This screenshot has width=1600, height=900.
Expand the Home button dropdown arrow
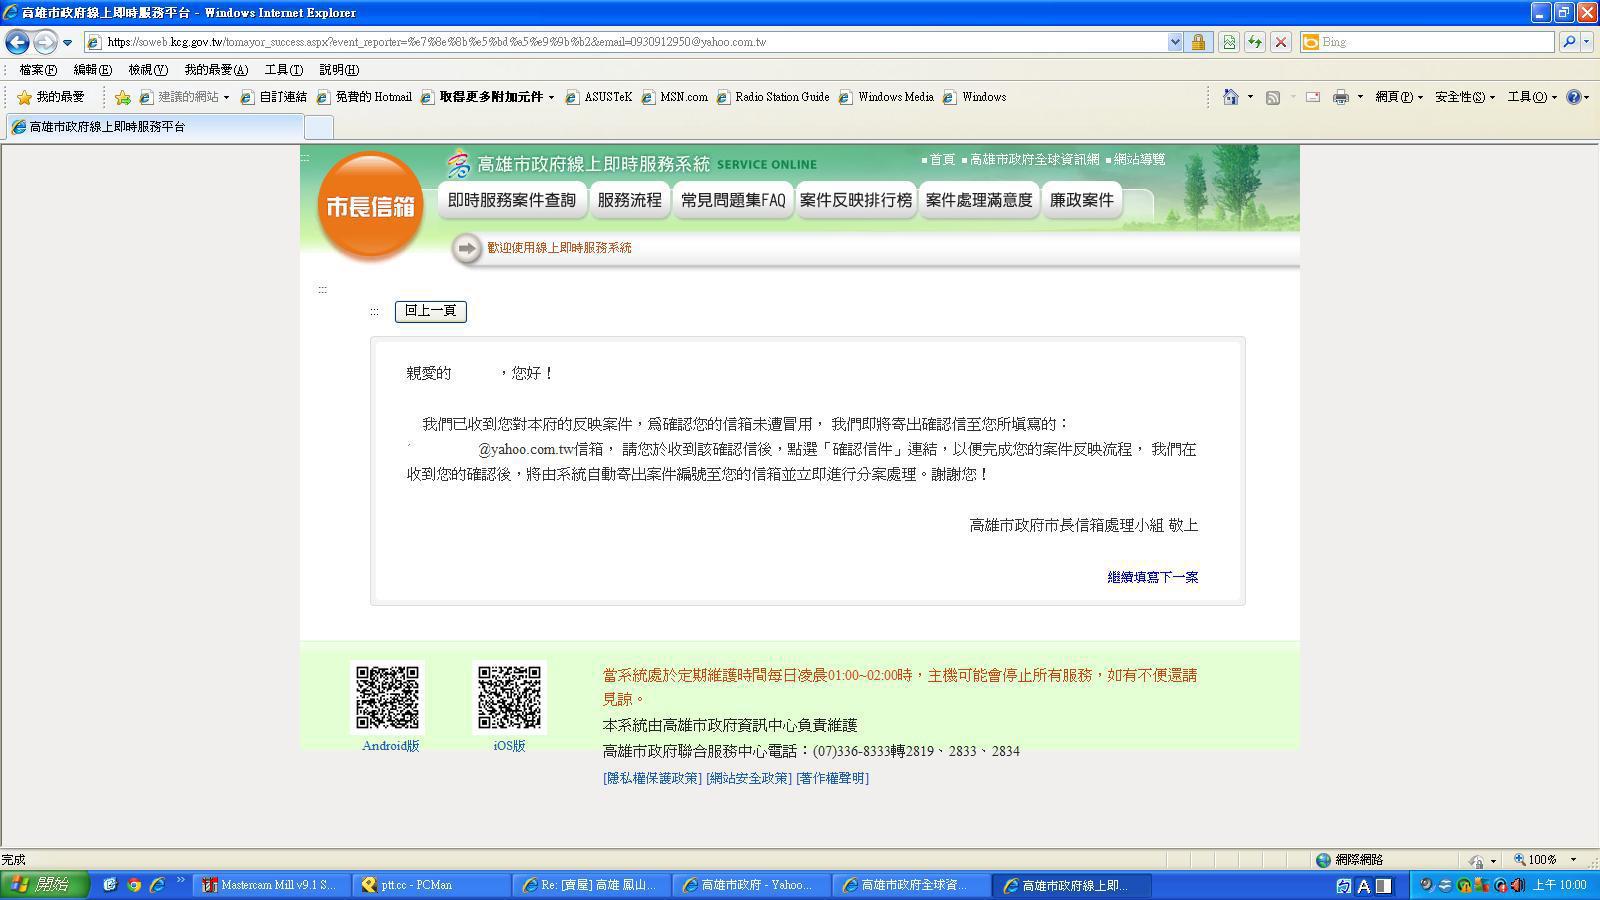(1250, 97)
